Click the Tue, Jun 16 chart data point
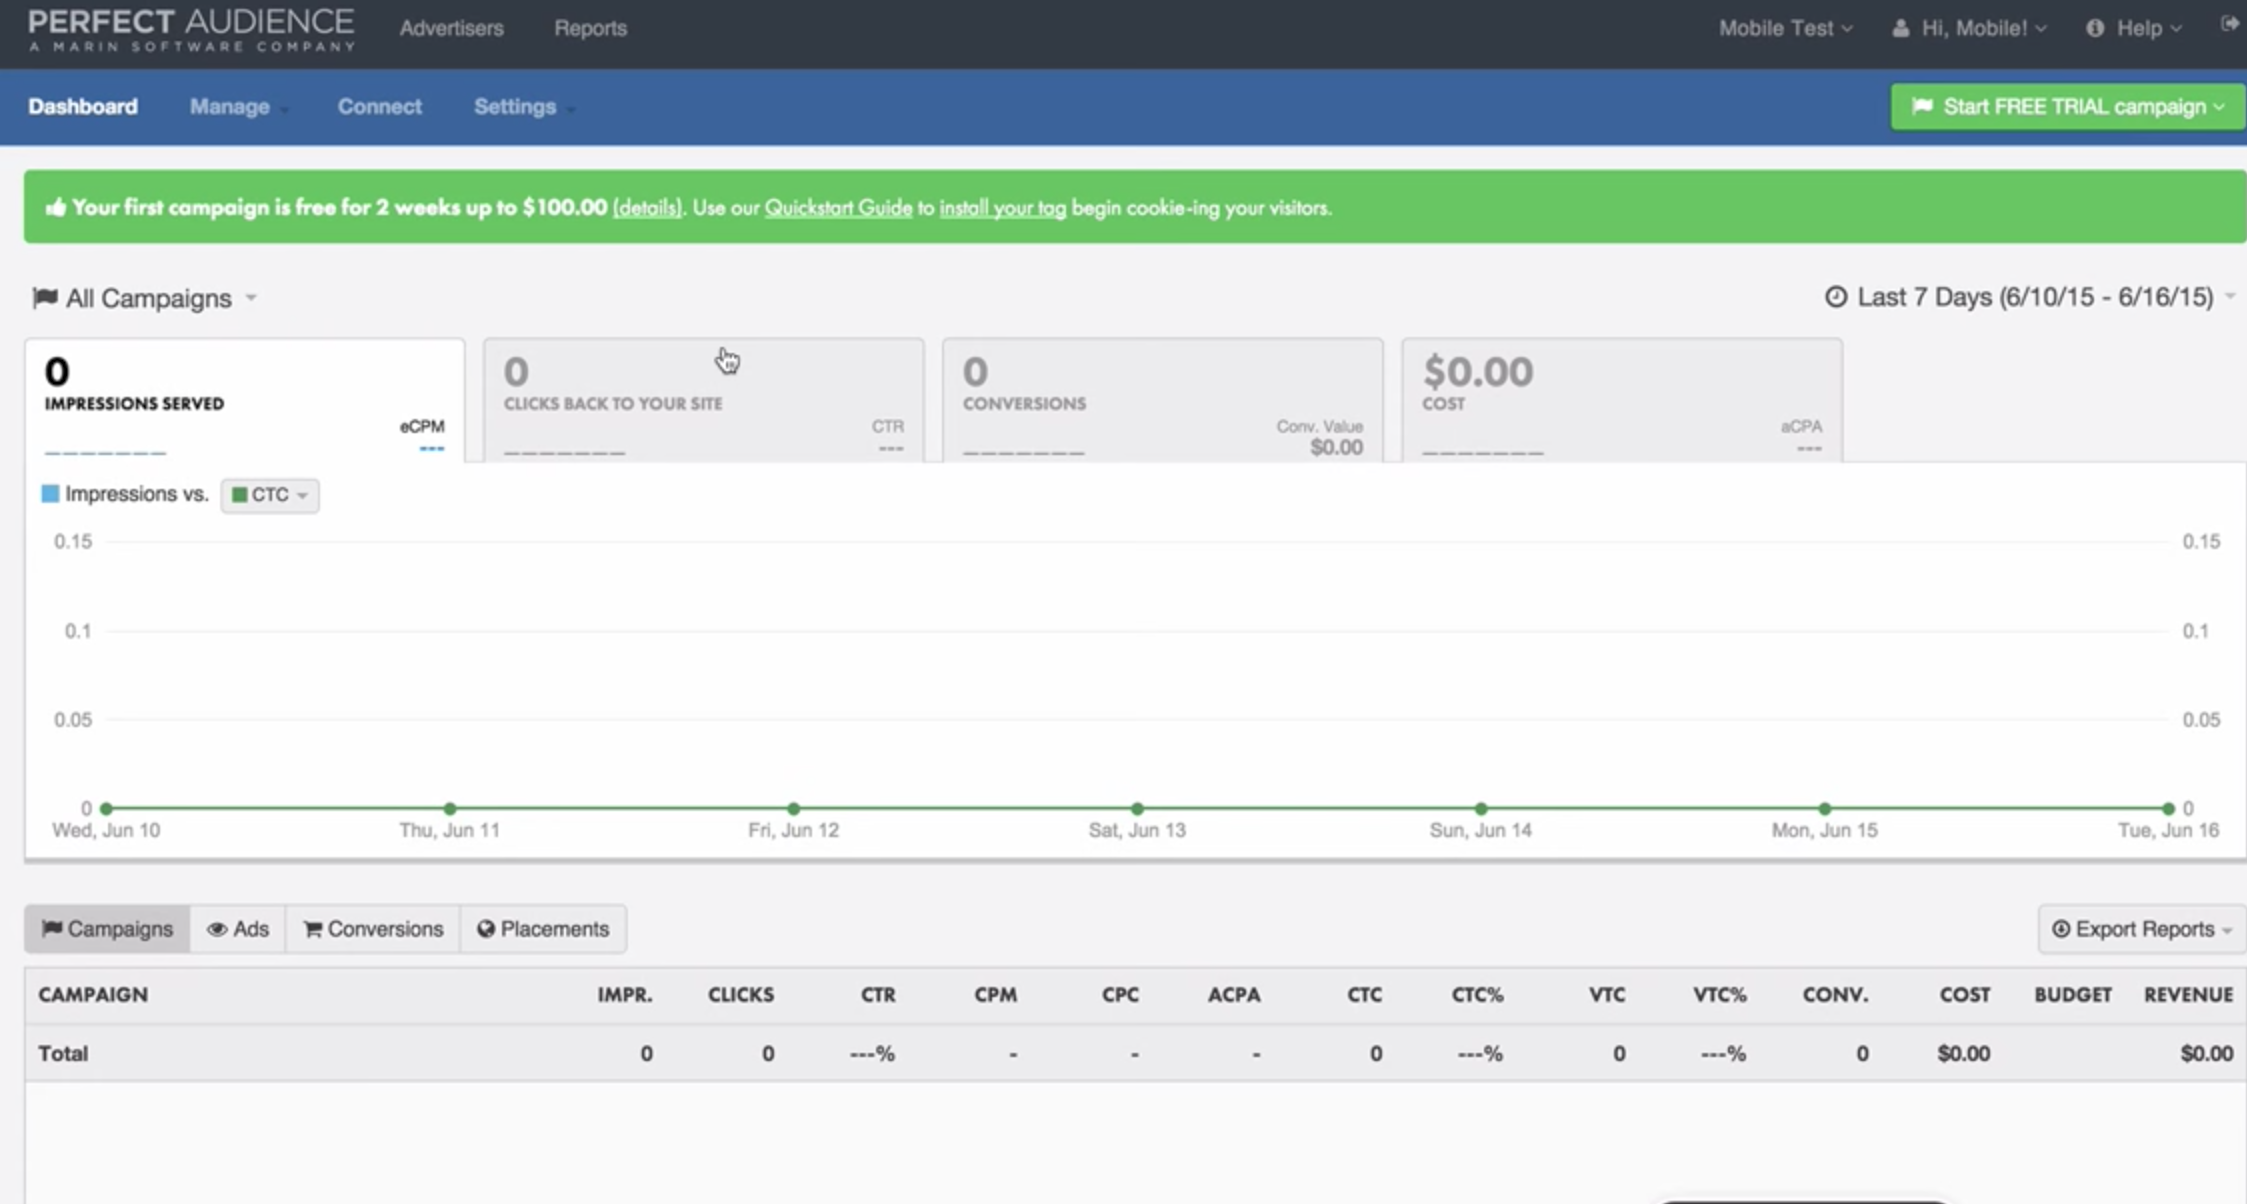This screenshot has width=2247, height=1204. click(2168, 808)
